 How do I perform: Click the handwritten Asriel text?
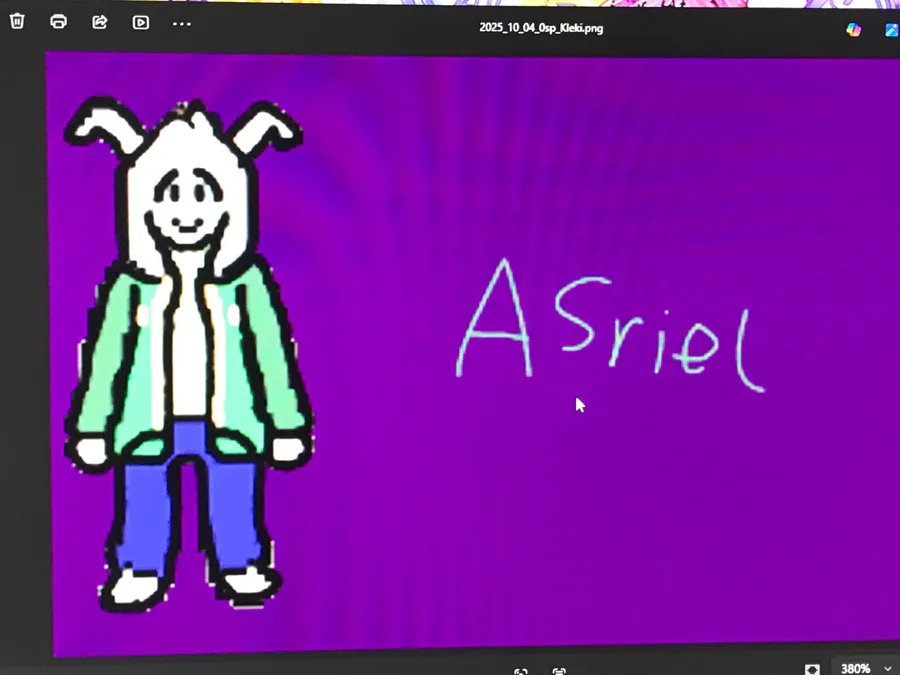(611, 326)
